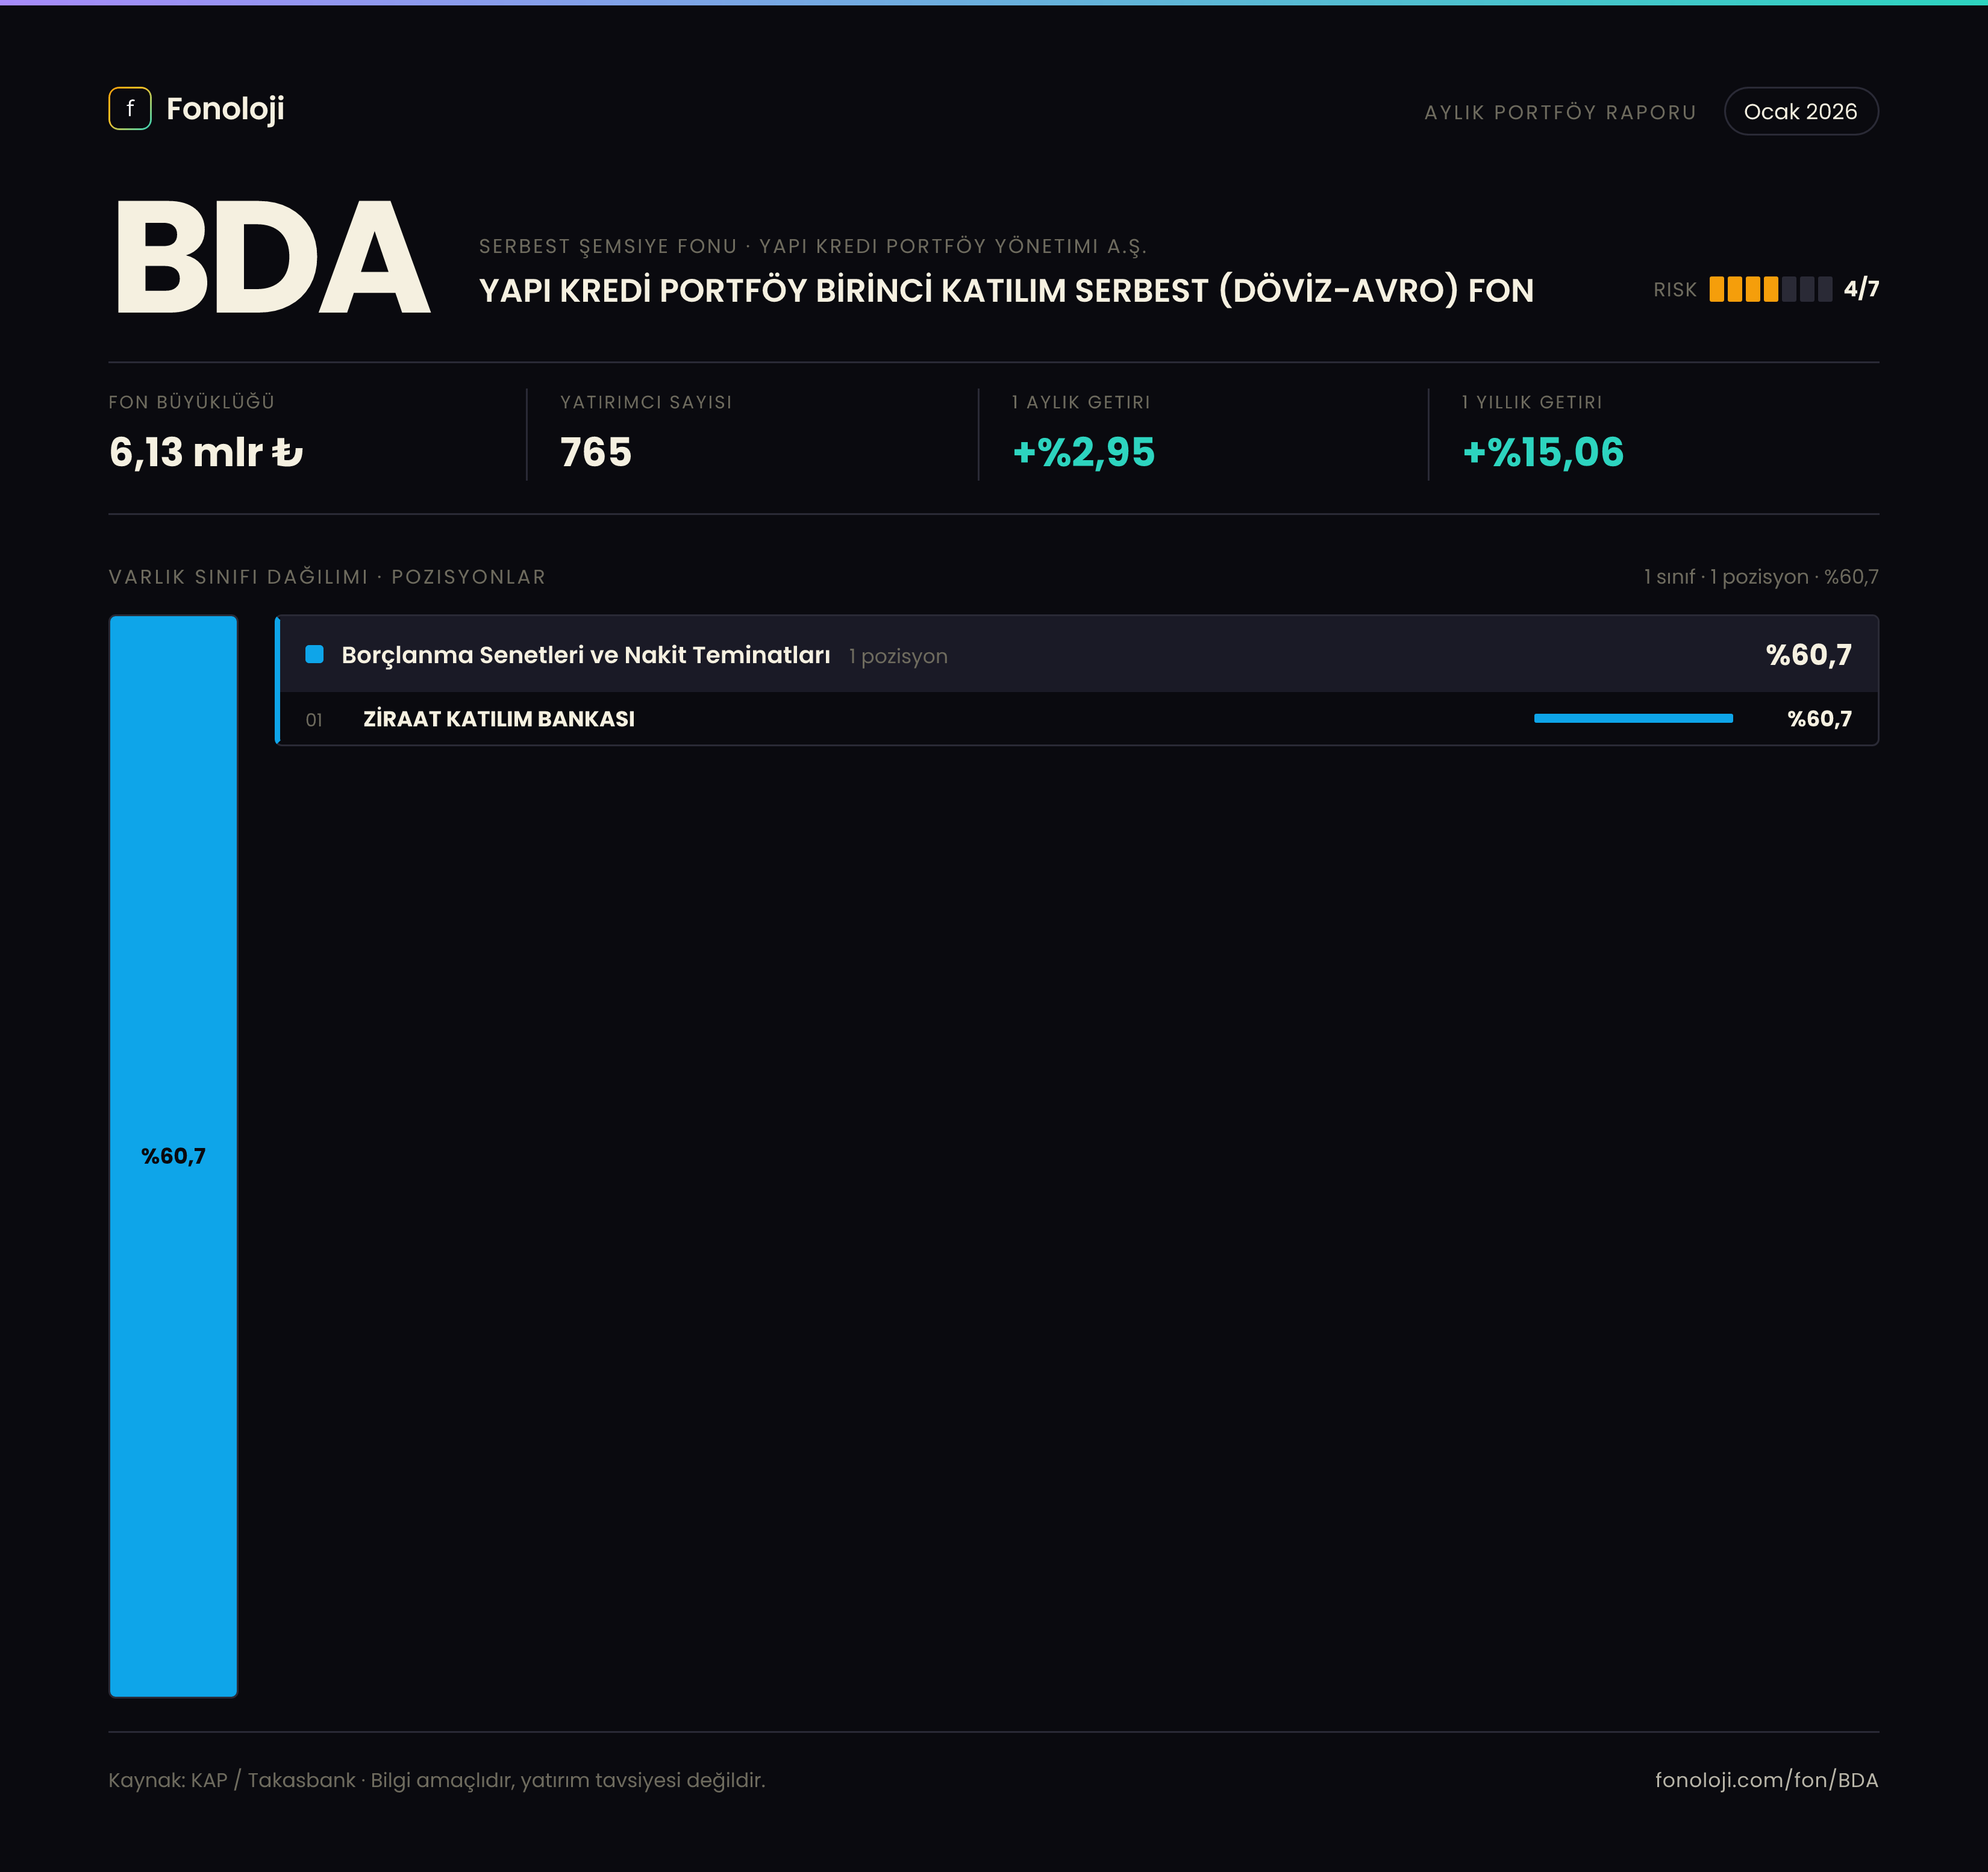Click the full YAPI KREDİ PORTFÖY fund title
The image size is (1988, 1872).
click(1006, 290)
